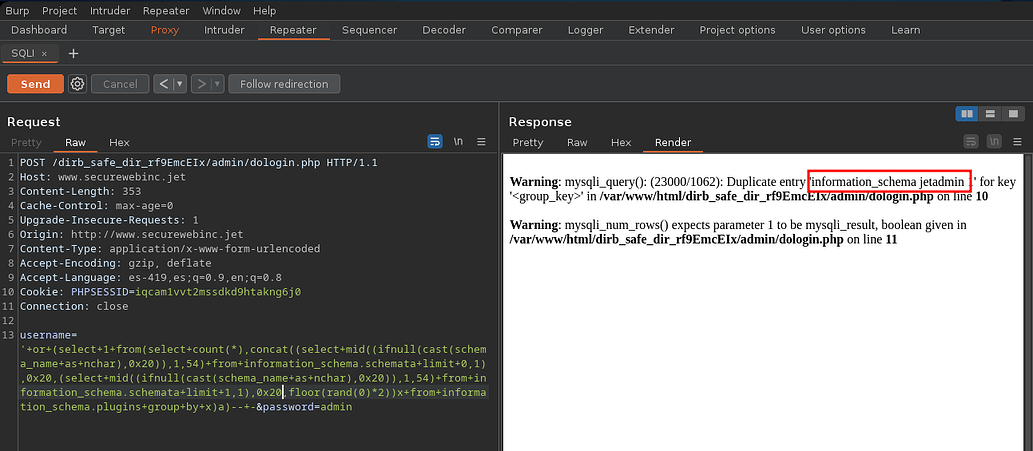Image resolution: width=1033 pixels, height=451 pixels.
Task: Show non-printable \n characters in request
Action: tap(458, 142)
